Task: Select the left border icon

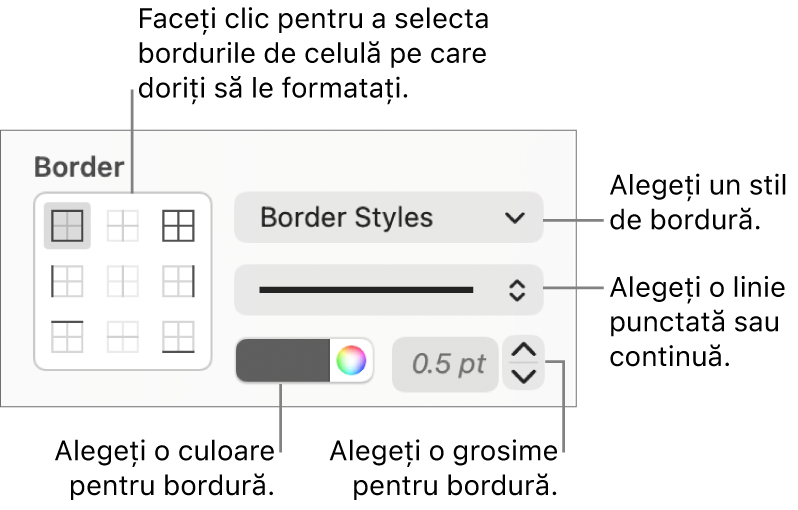Action: tap(67, 281)
